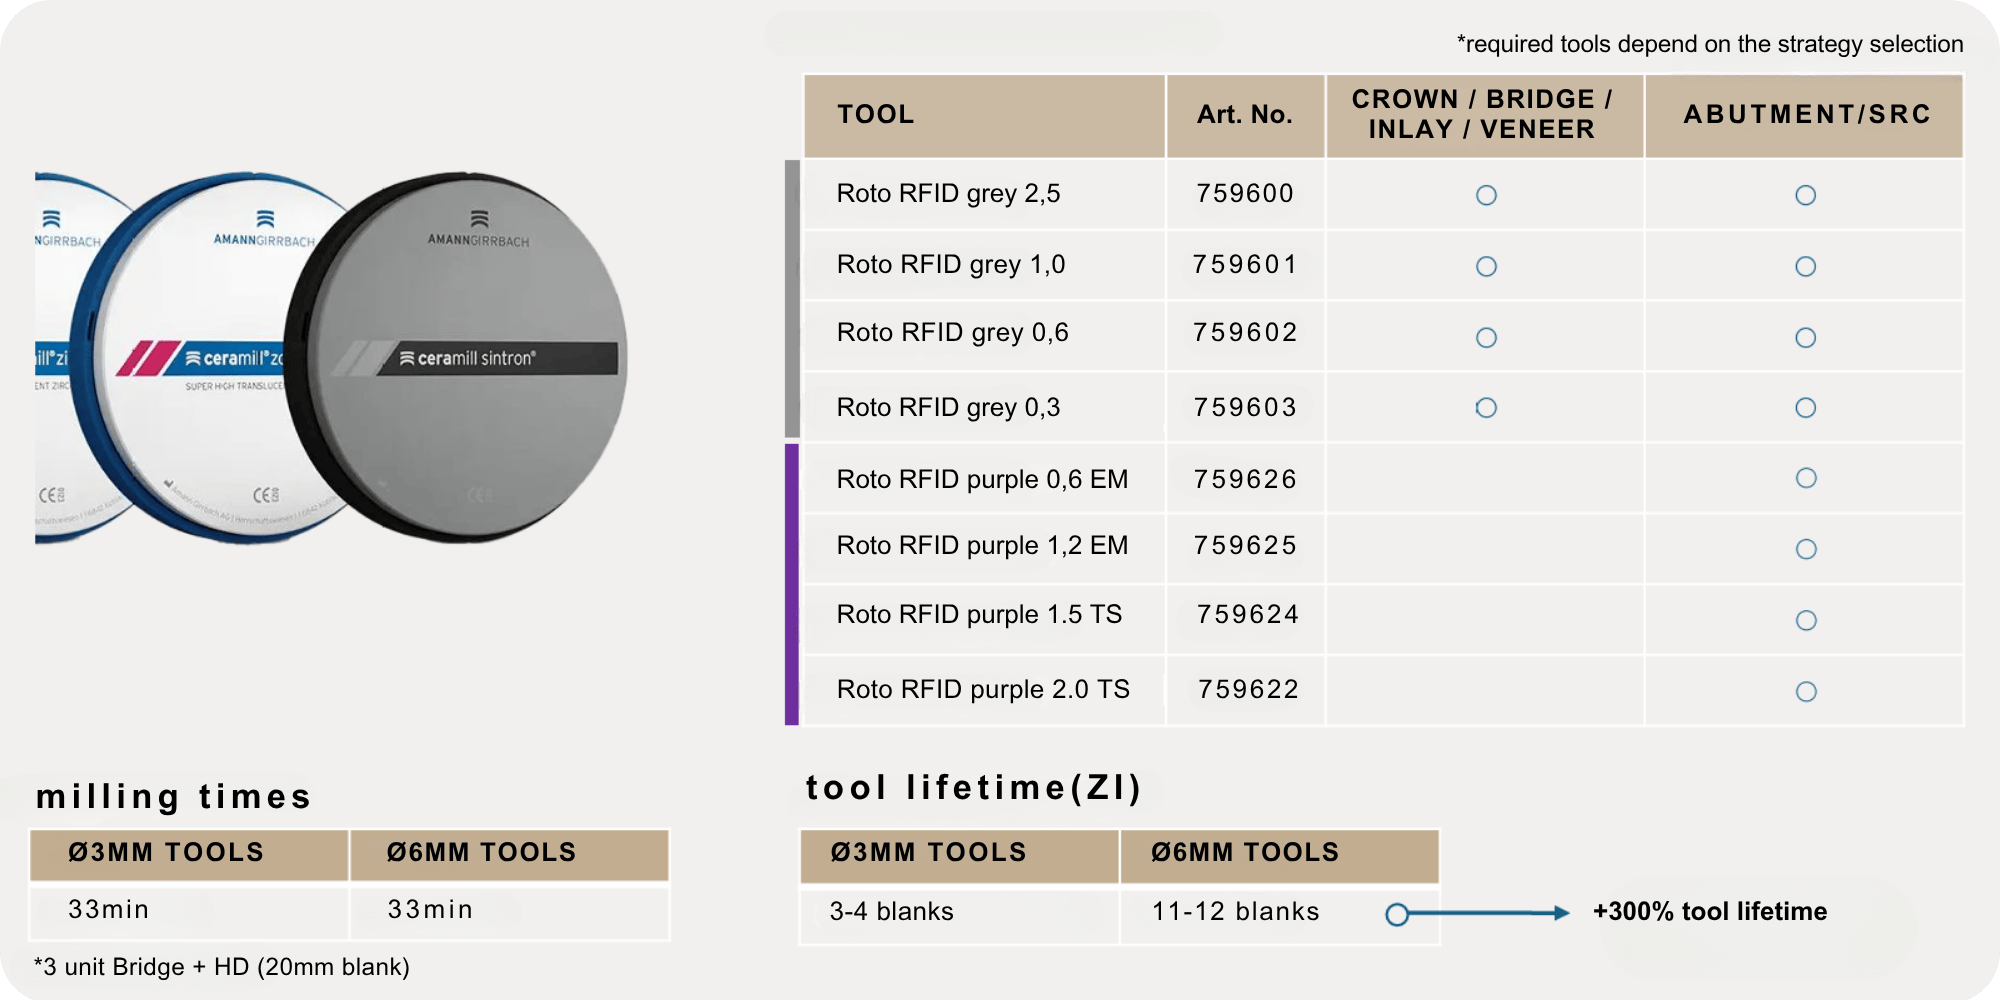Click crown/bridge circle for Roto RFID grey 2,5
The height and width of the screenshot is (1000, 2000).
click(1486, 195)
